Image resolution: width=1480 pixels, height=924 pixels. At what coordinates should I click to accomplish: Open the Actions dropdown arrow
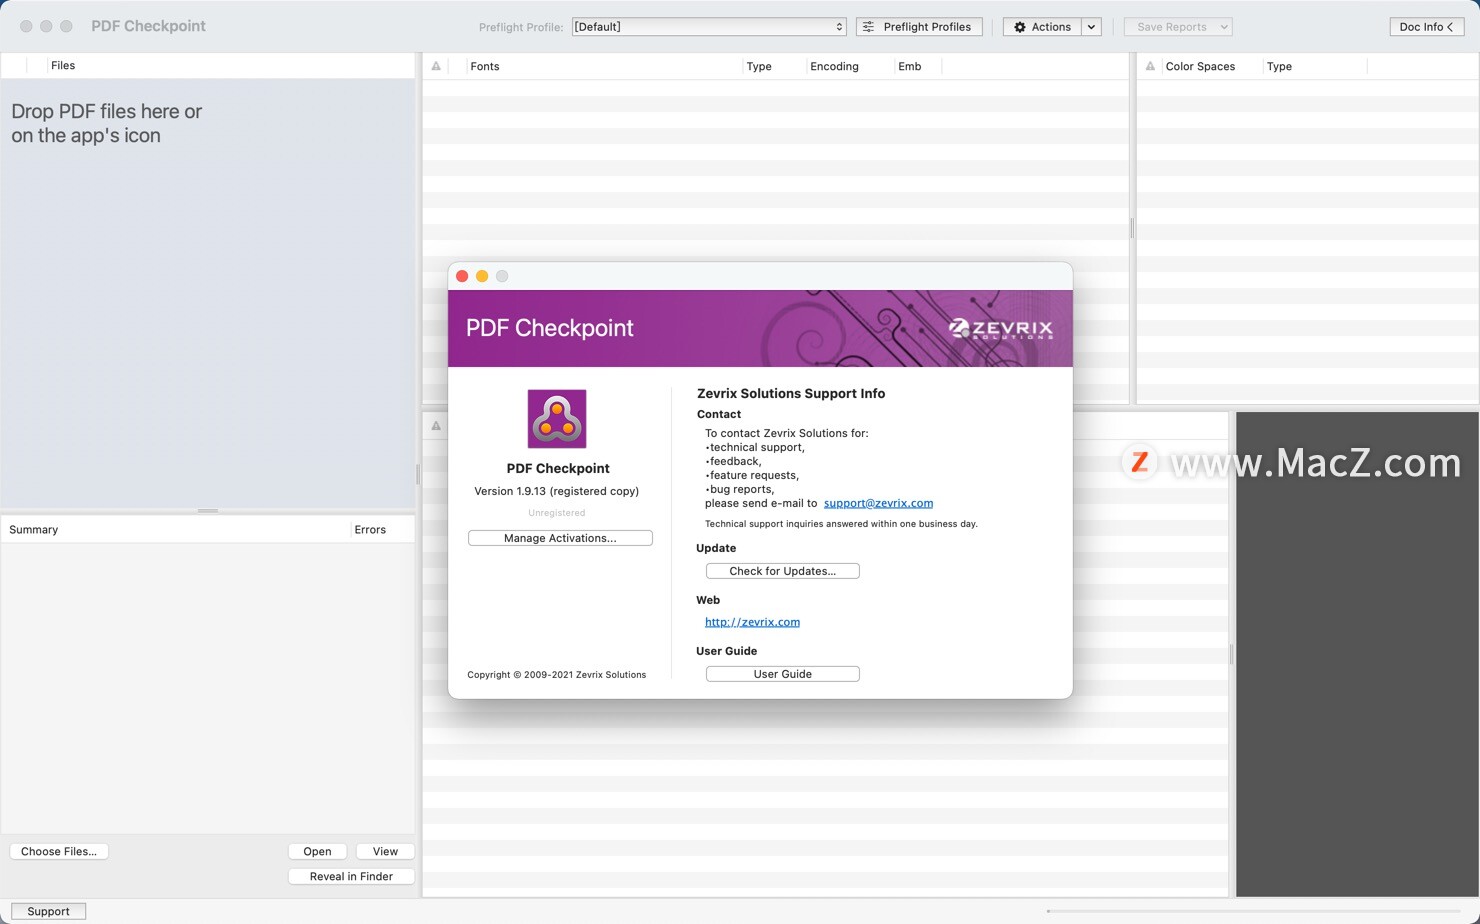1091,27
